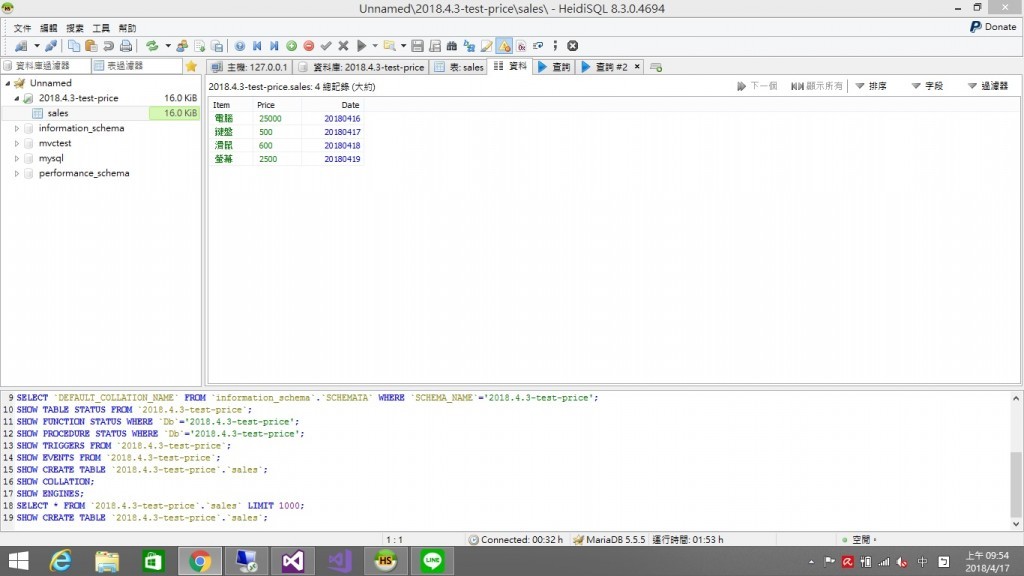This screenshot has width=1024, height=576.
Task: Click the yellow star favorites icon
Action: pos(191,66)
